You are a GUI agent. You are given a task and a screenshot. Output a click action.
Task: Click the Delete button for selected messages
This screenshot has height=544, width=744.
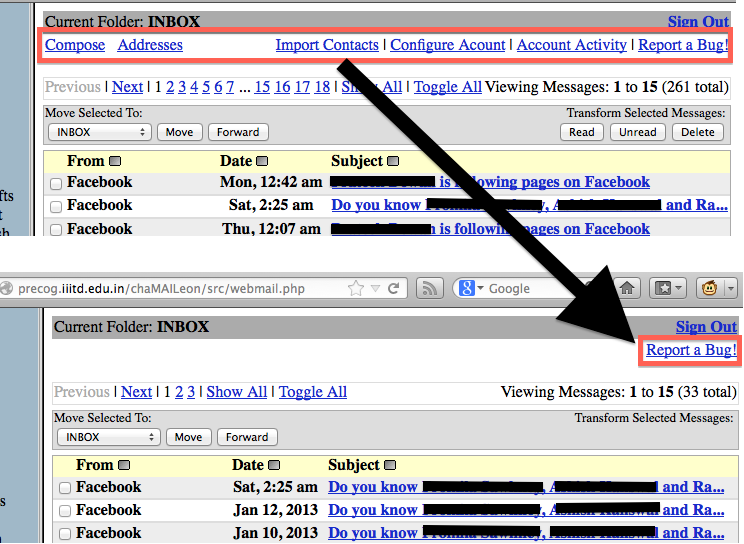tap(697, 132)
